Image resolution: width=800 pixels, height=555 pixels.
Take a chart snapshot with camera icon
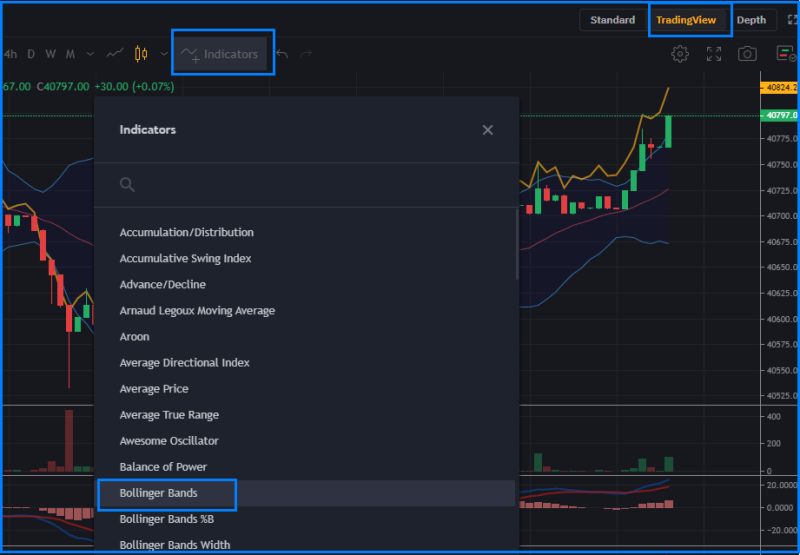747,54
